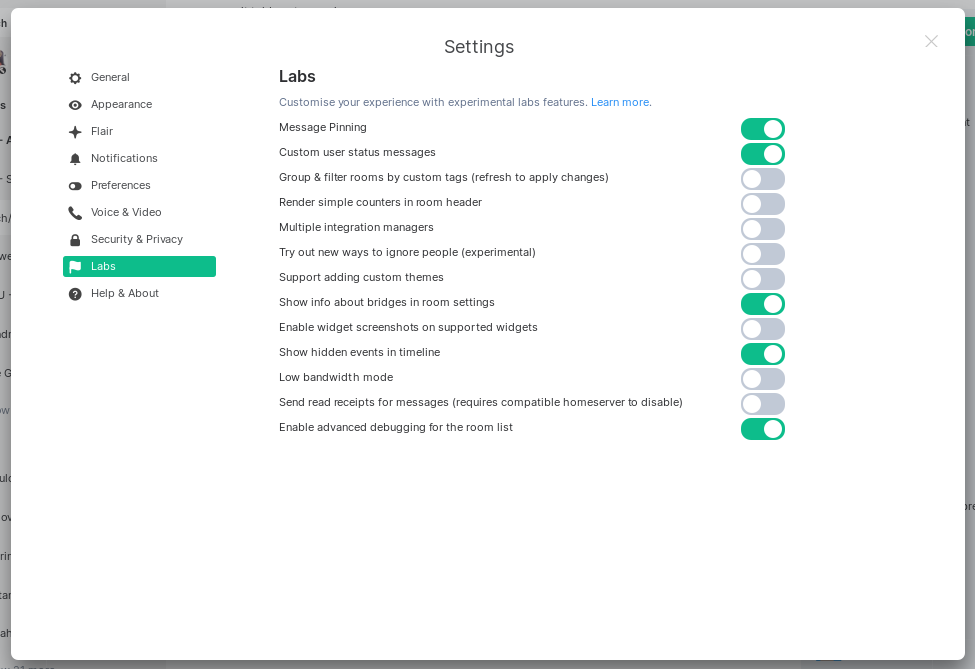Click the Preferences toggle icon

(x=75, y=186)
